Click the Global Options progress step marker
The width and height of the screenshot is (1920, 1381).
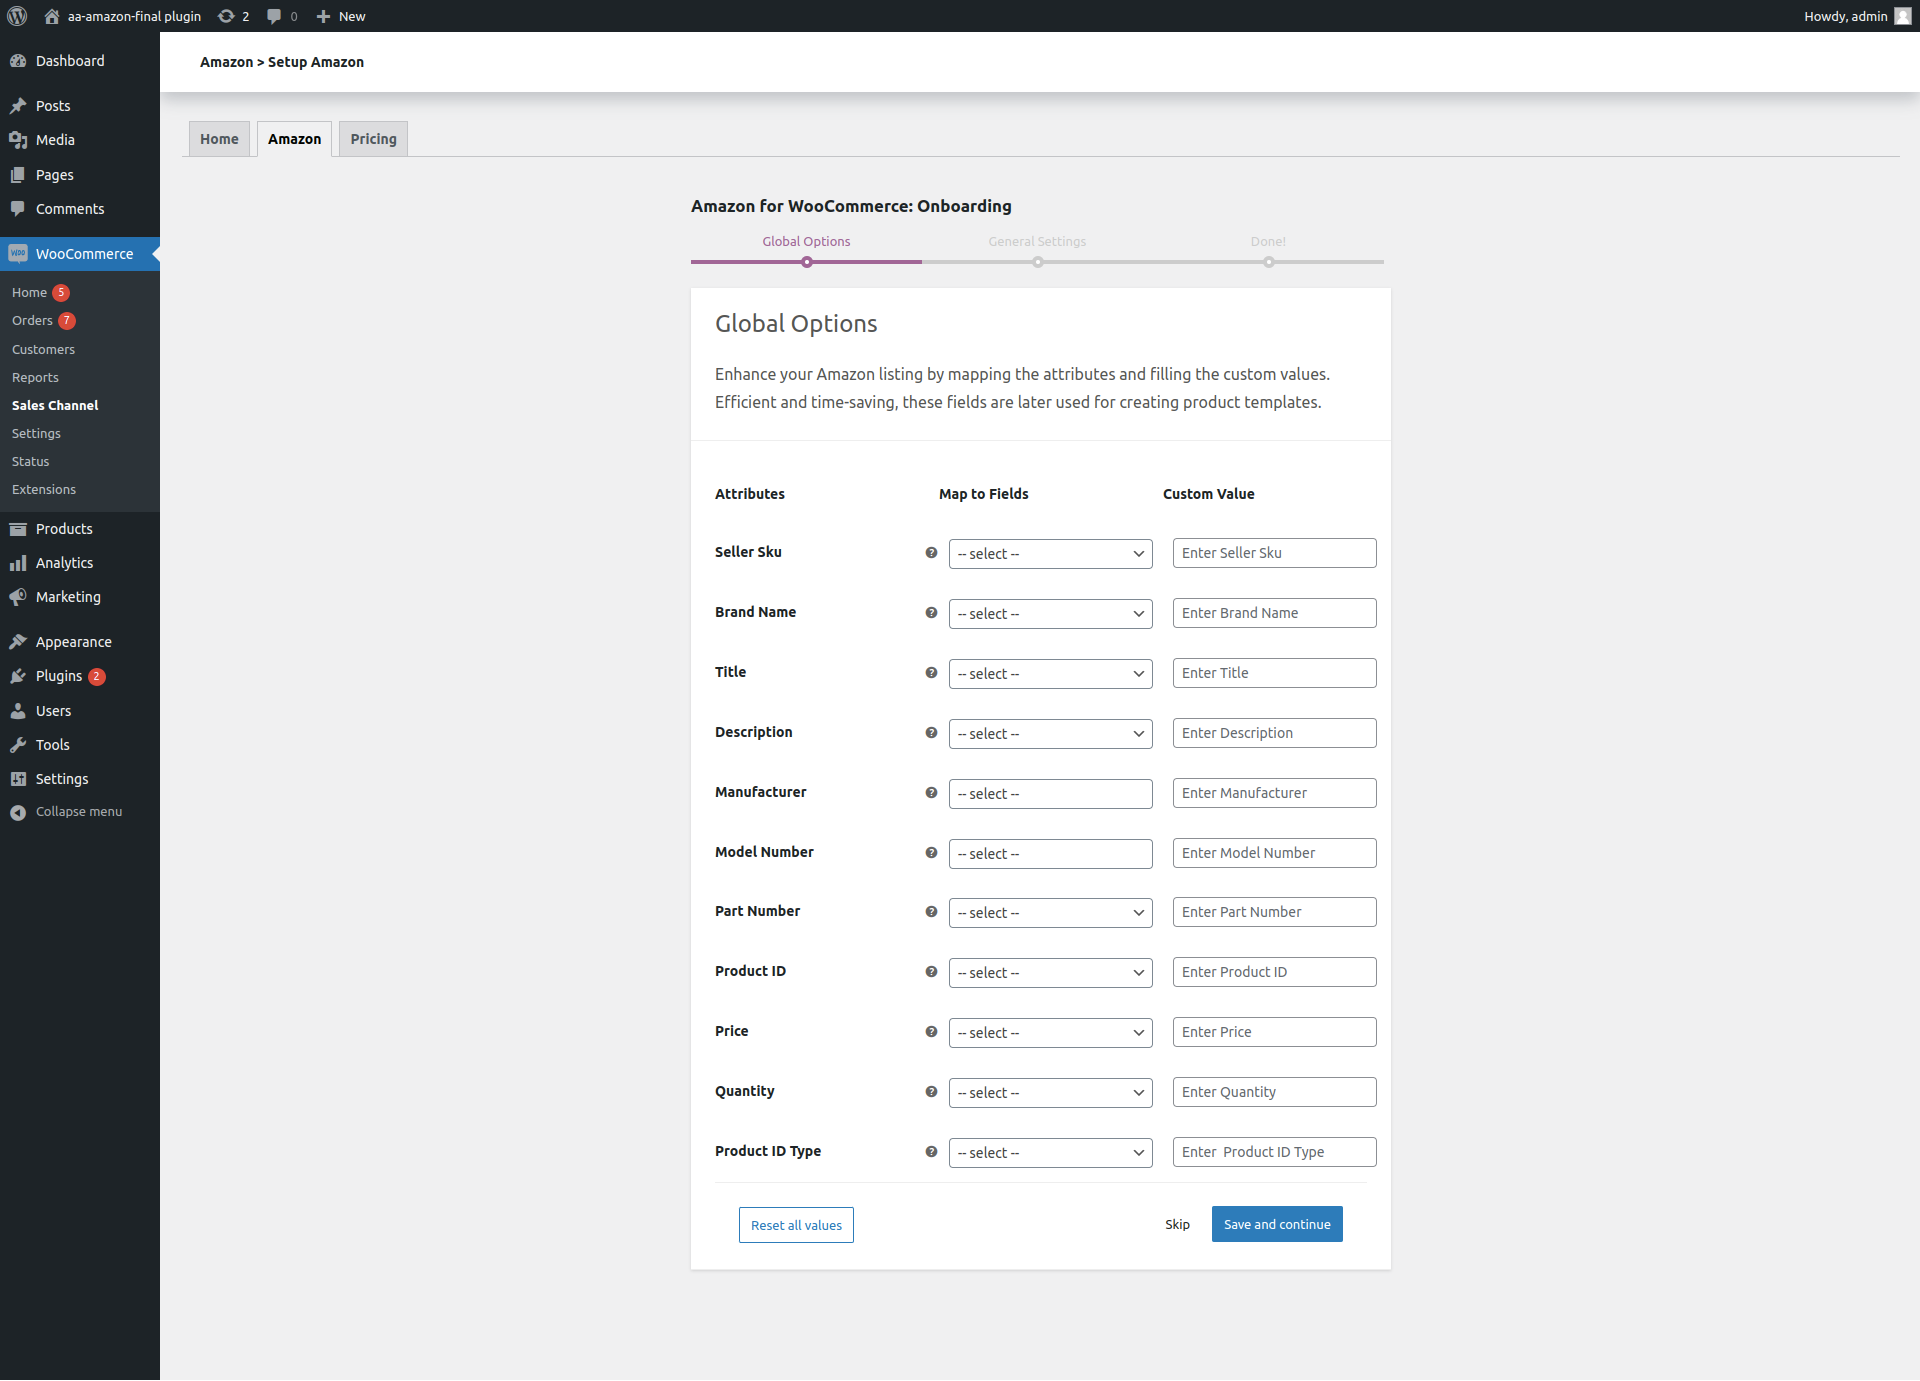click(807, 262)
